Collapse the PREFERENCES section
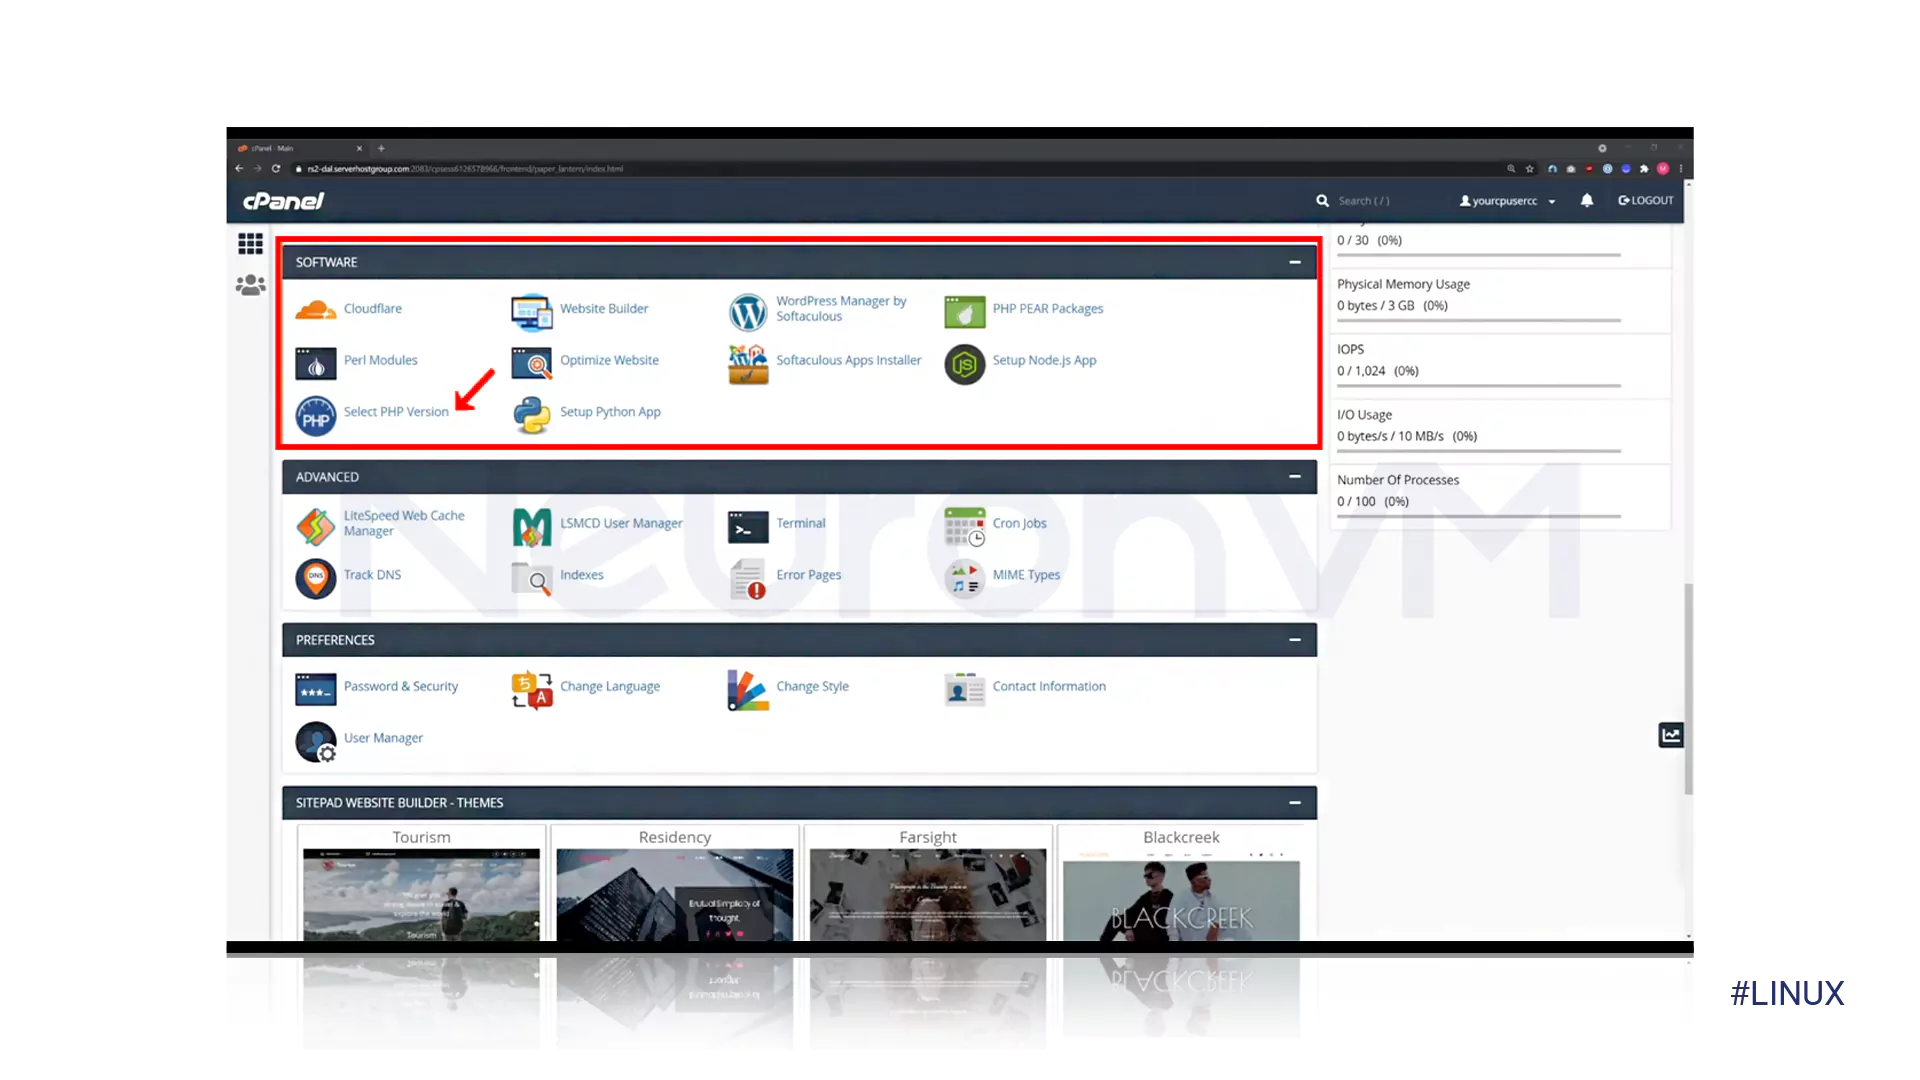Image resolution: width=1920 pixels, height=1080 pixels. [1294, 640]
